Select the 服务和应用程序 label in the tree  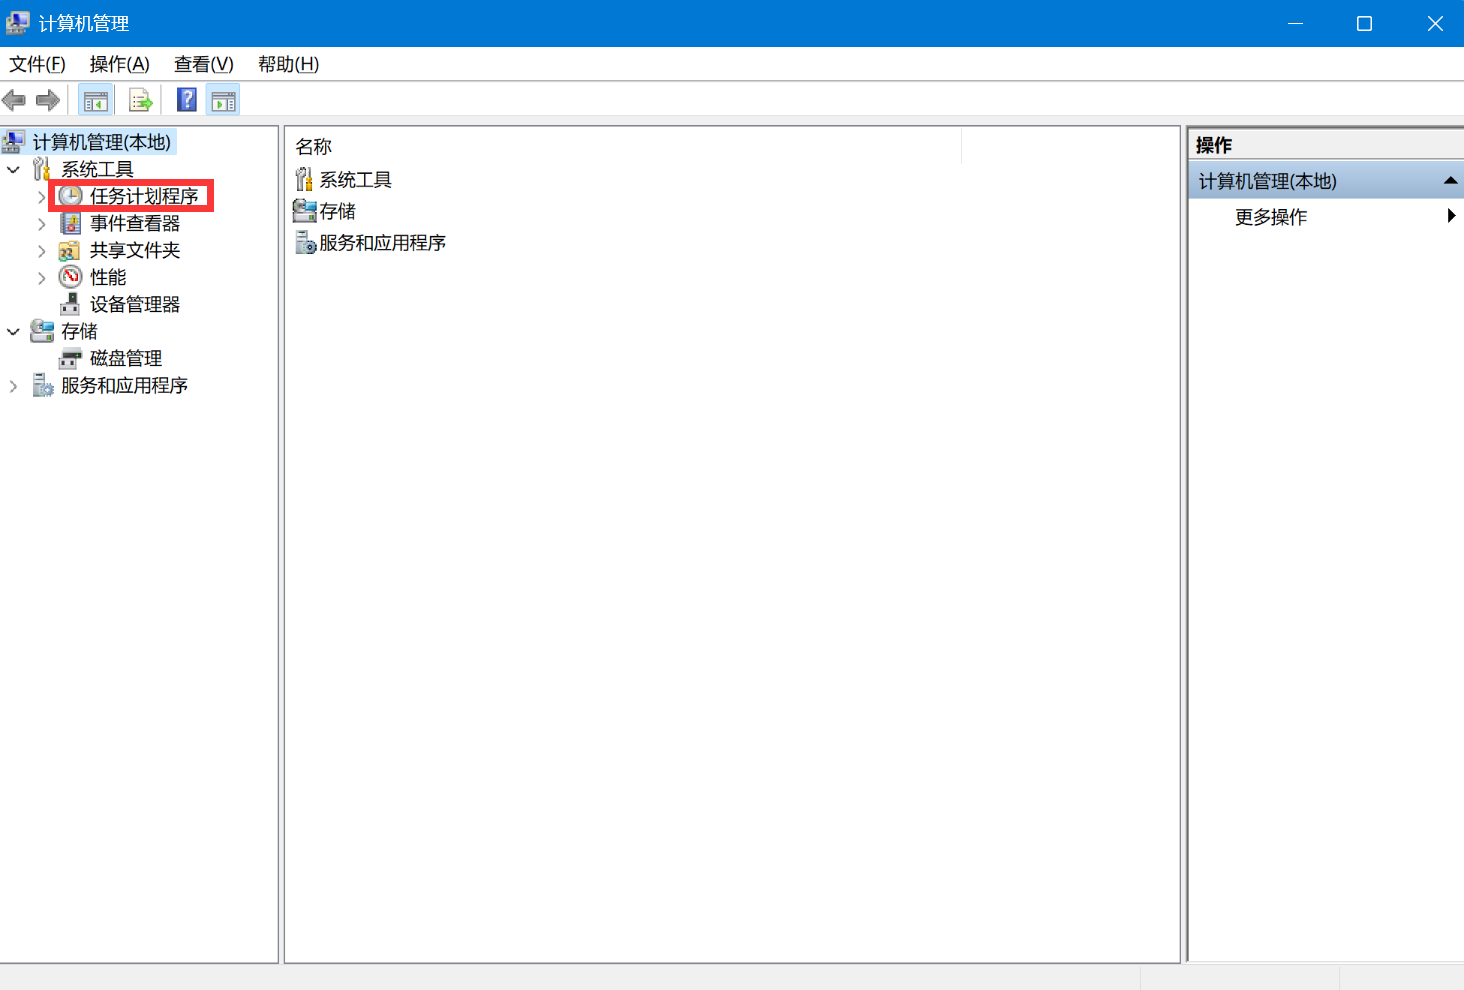pyautogui.click(x=124, y=385)
